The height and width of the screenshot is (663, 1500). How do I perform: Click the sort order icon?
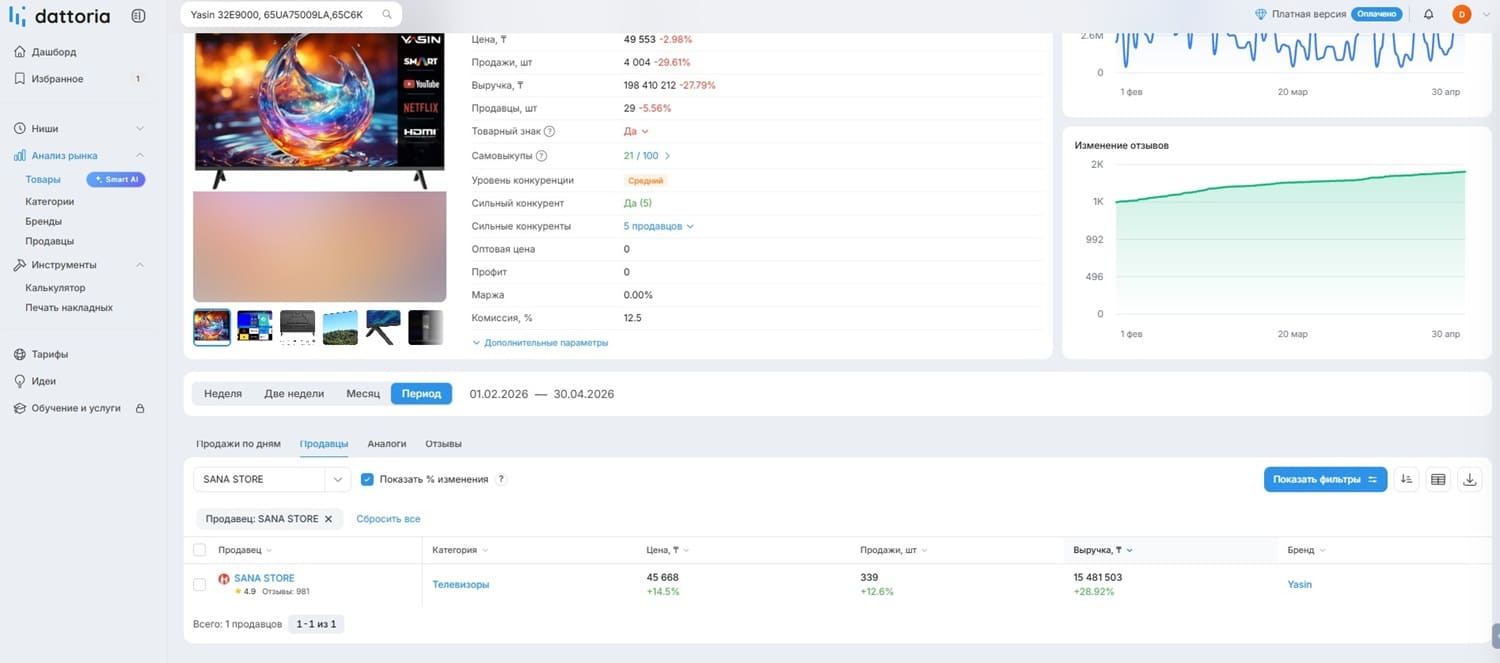1406,479
